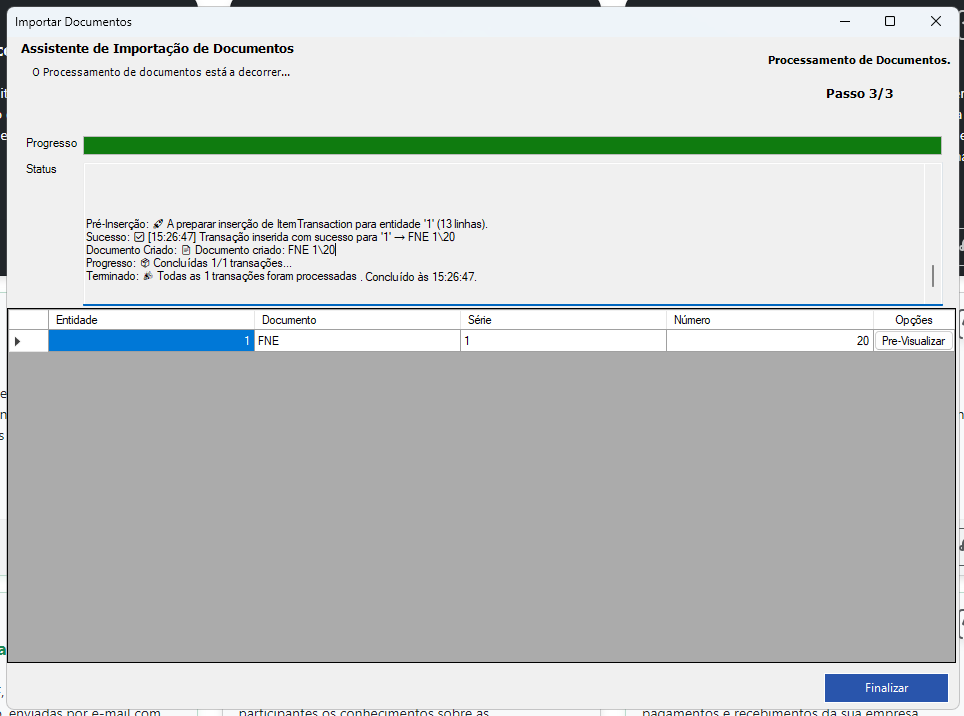Click the celebration icon on the Terminado line
Screen dimensions: 964x716
point(148,276)
